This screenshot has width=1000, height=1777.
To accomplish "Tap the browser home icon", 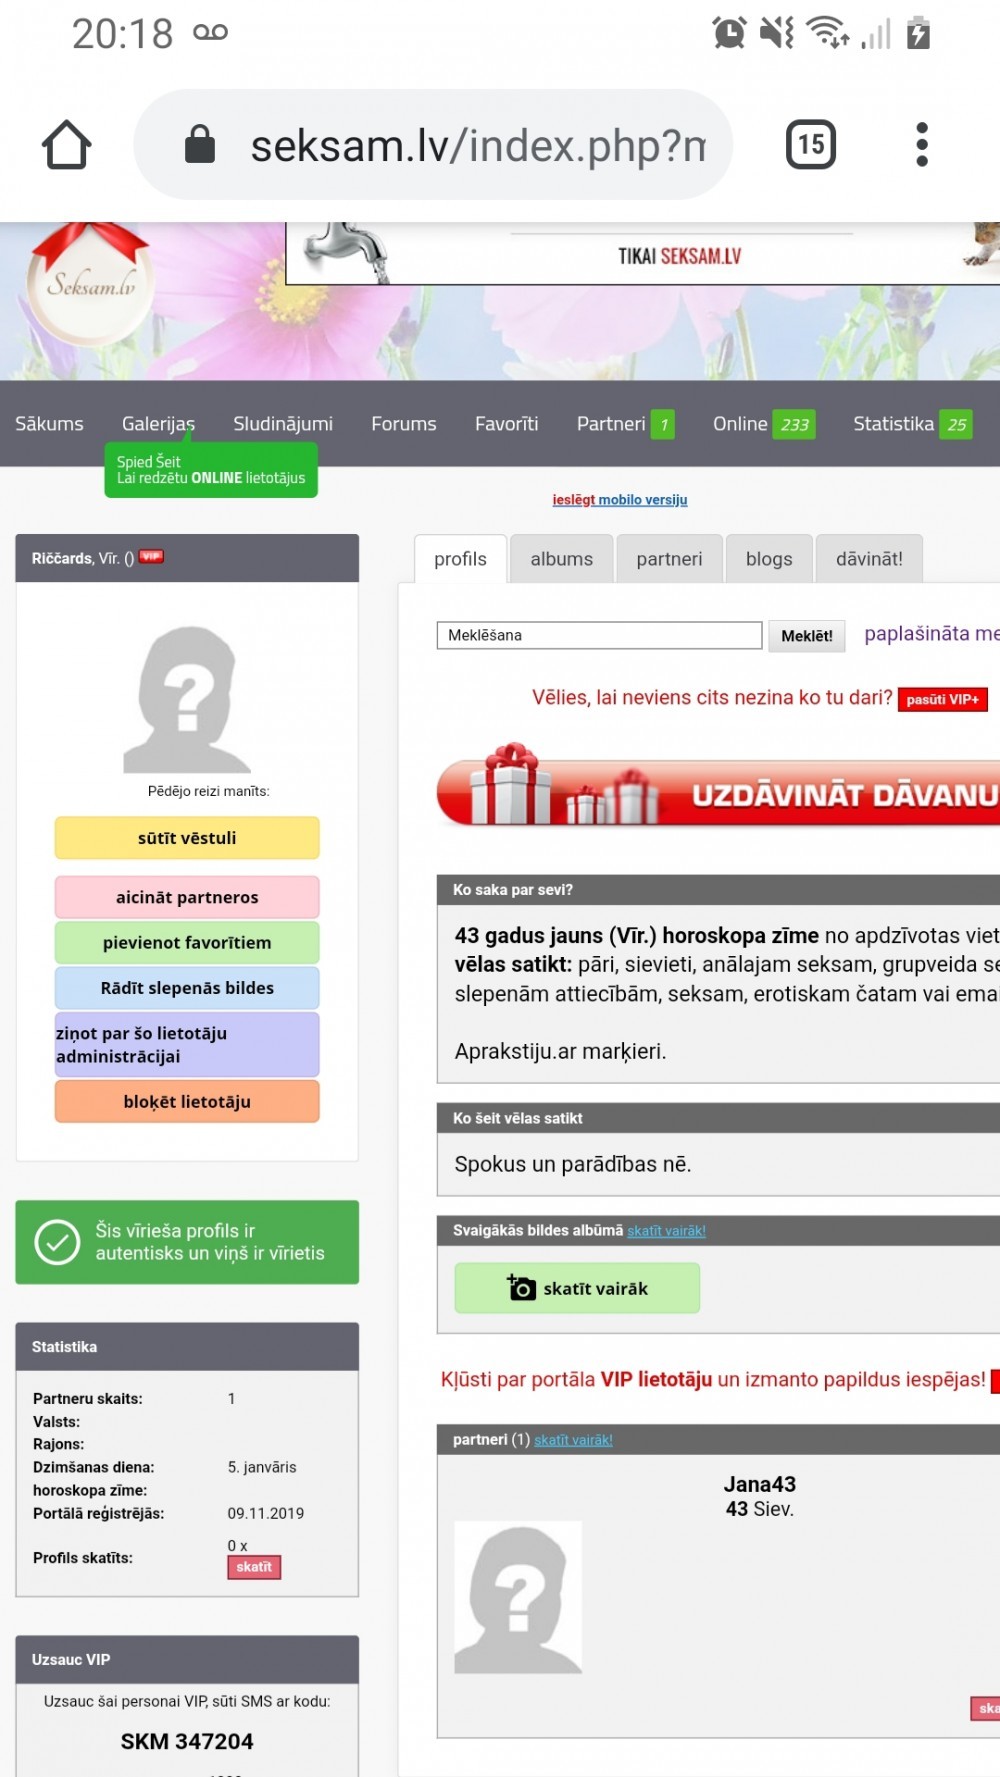I will (67, 145).
